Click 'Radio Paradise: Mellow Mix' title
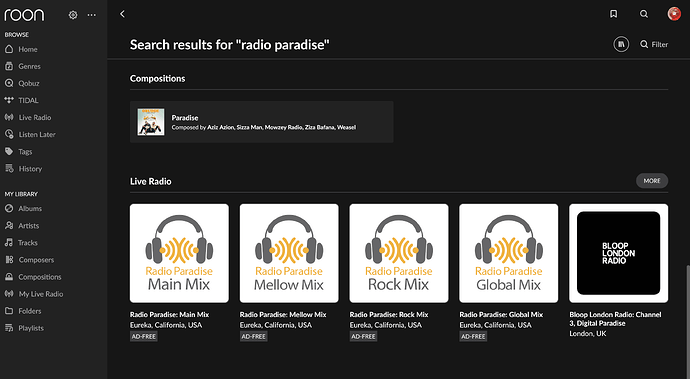 tap(283, 314)
